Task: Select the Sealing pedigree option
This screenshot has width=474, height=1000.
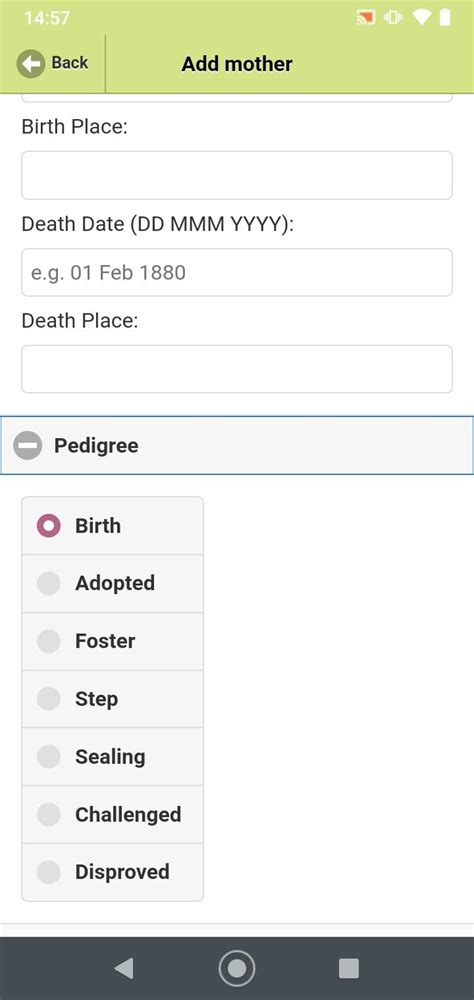Action: click(x=112, y=756)
